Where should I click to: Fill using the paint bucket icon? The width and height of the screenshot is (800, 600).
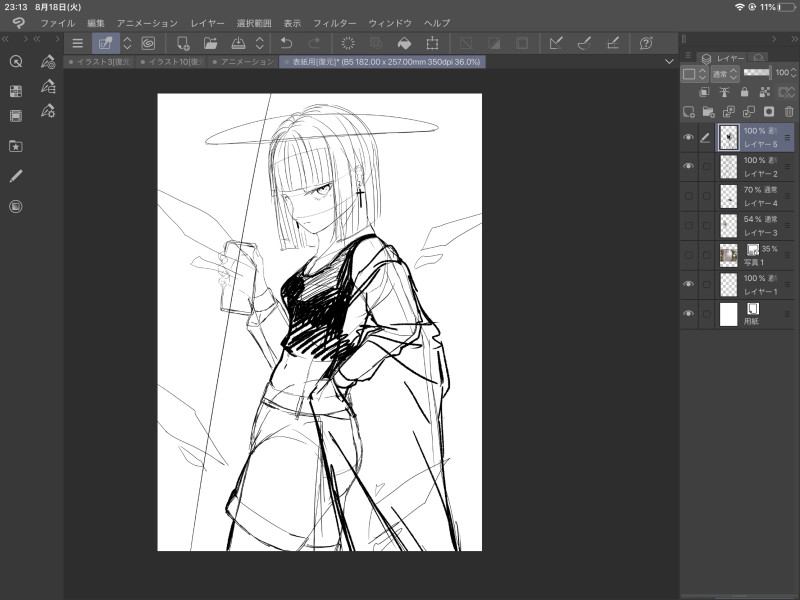point(404,43)
